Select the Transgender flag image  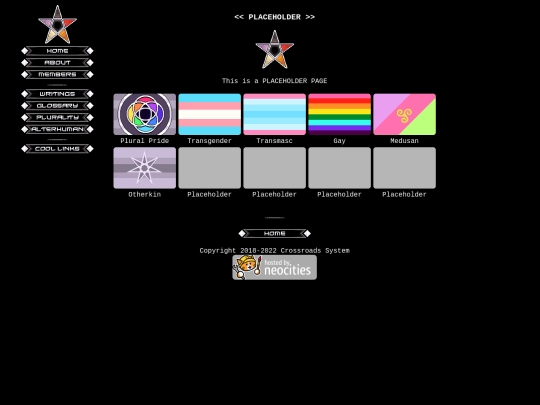point(209,114)
